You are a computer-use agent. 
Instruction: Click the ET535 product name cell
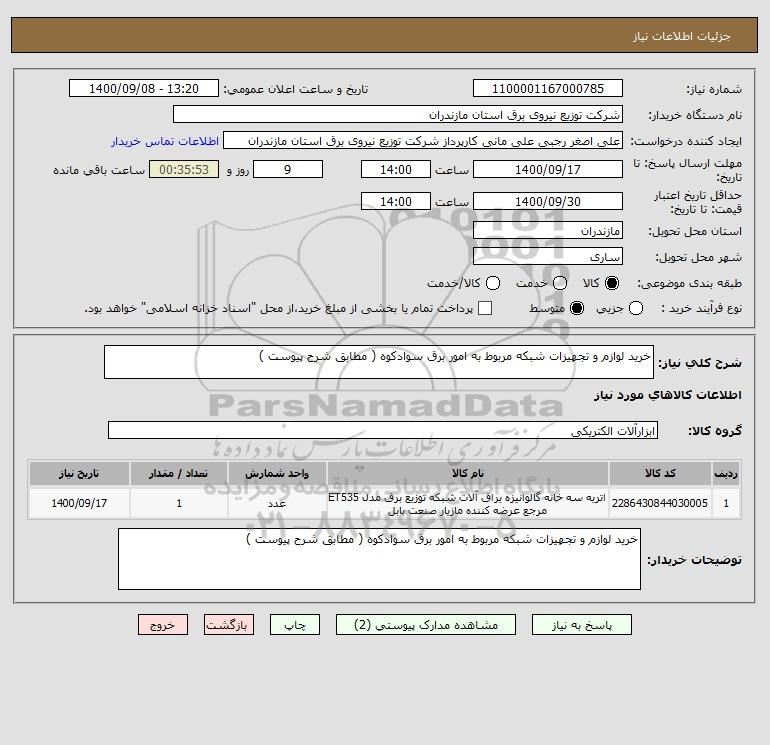pyautogui.click(x=468, y=503)
